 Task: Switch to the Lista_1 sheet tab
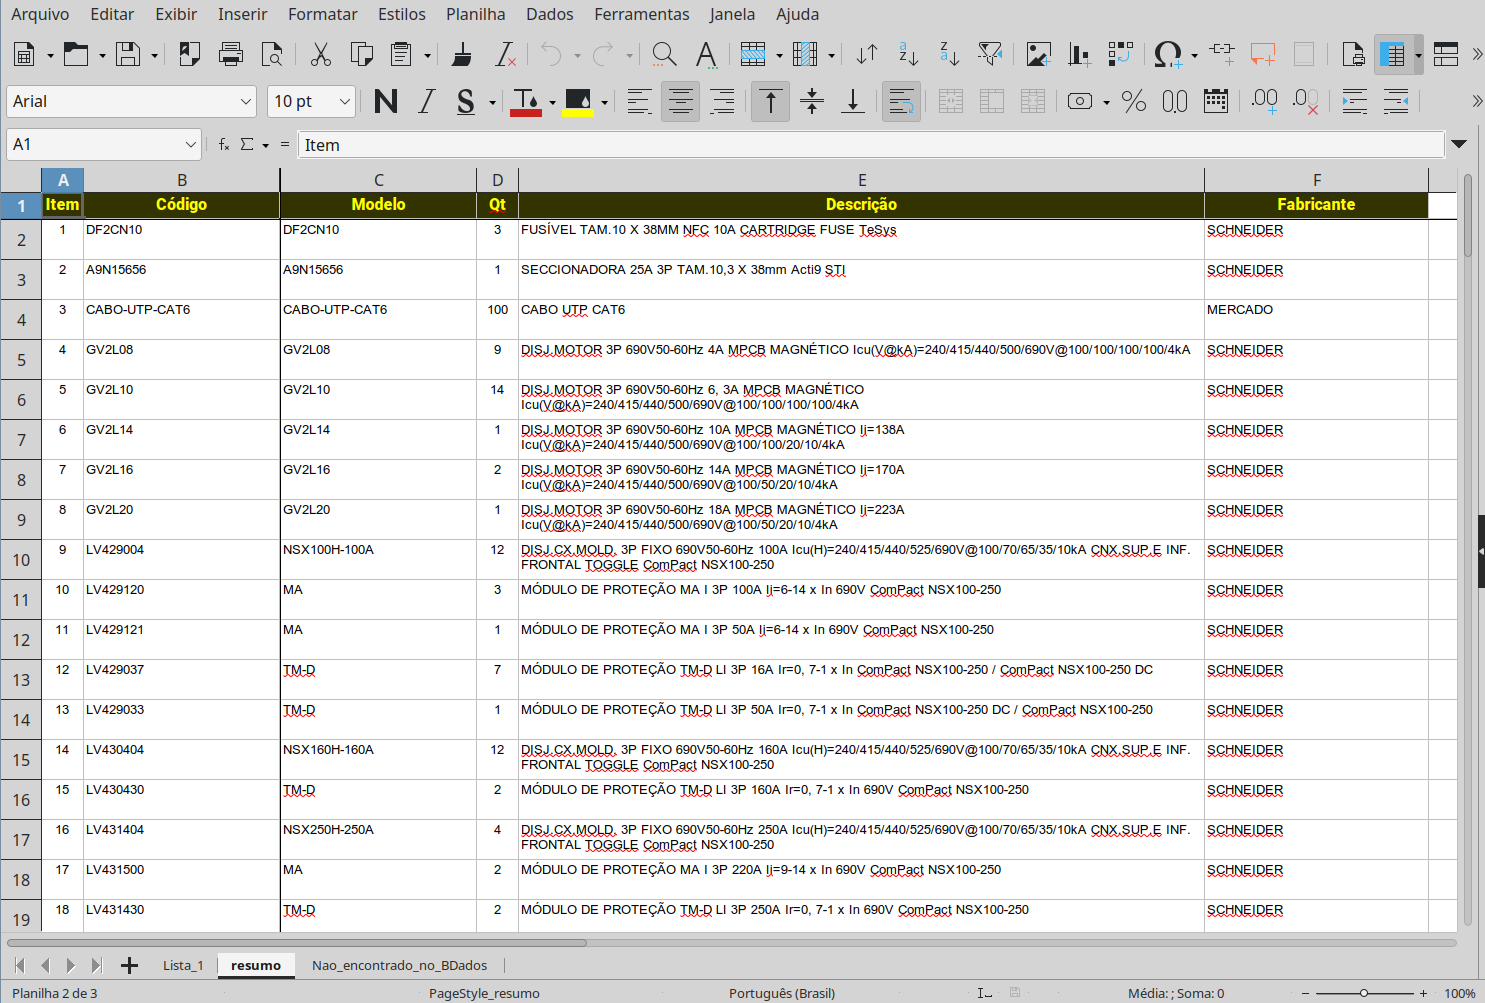[x=183, y=965]
